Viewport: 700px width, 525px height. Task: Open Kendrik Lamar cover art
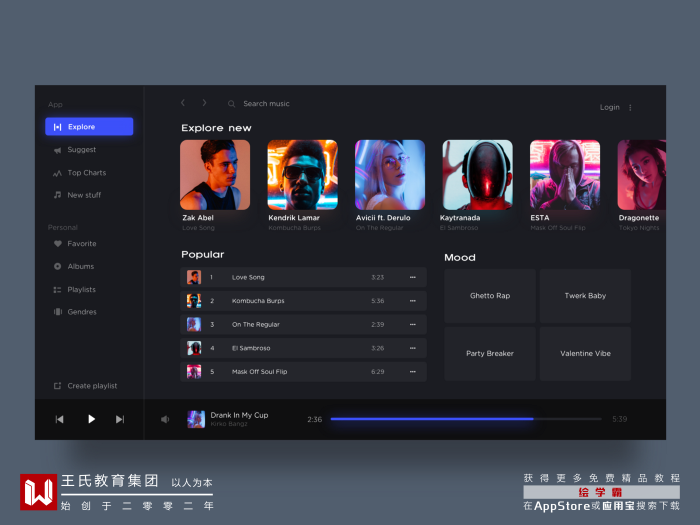302,175
